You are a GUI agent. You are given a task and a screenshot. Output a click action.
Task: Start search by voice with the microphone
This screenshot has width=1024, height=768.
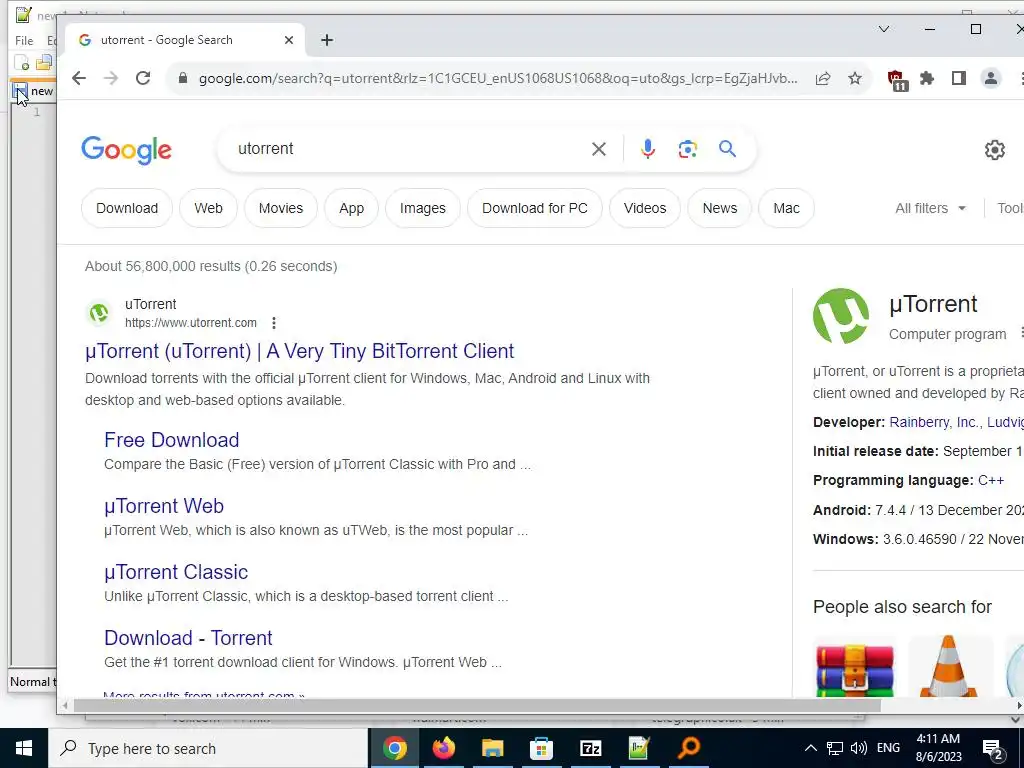(648, 149)
